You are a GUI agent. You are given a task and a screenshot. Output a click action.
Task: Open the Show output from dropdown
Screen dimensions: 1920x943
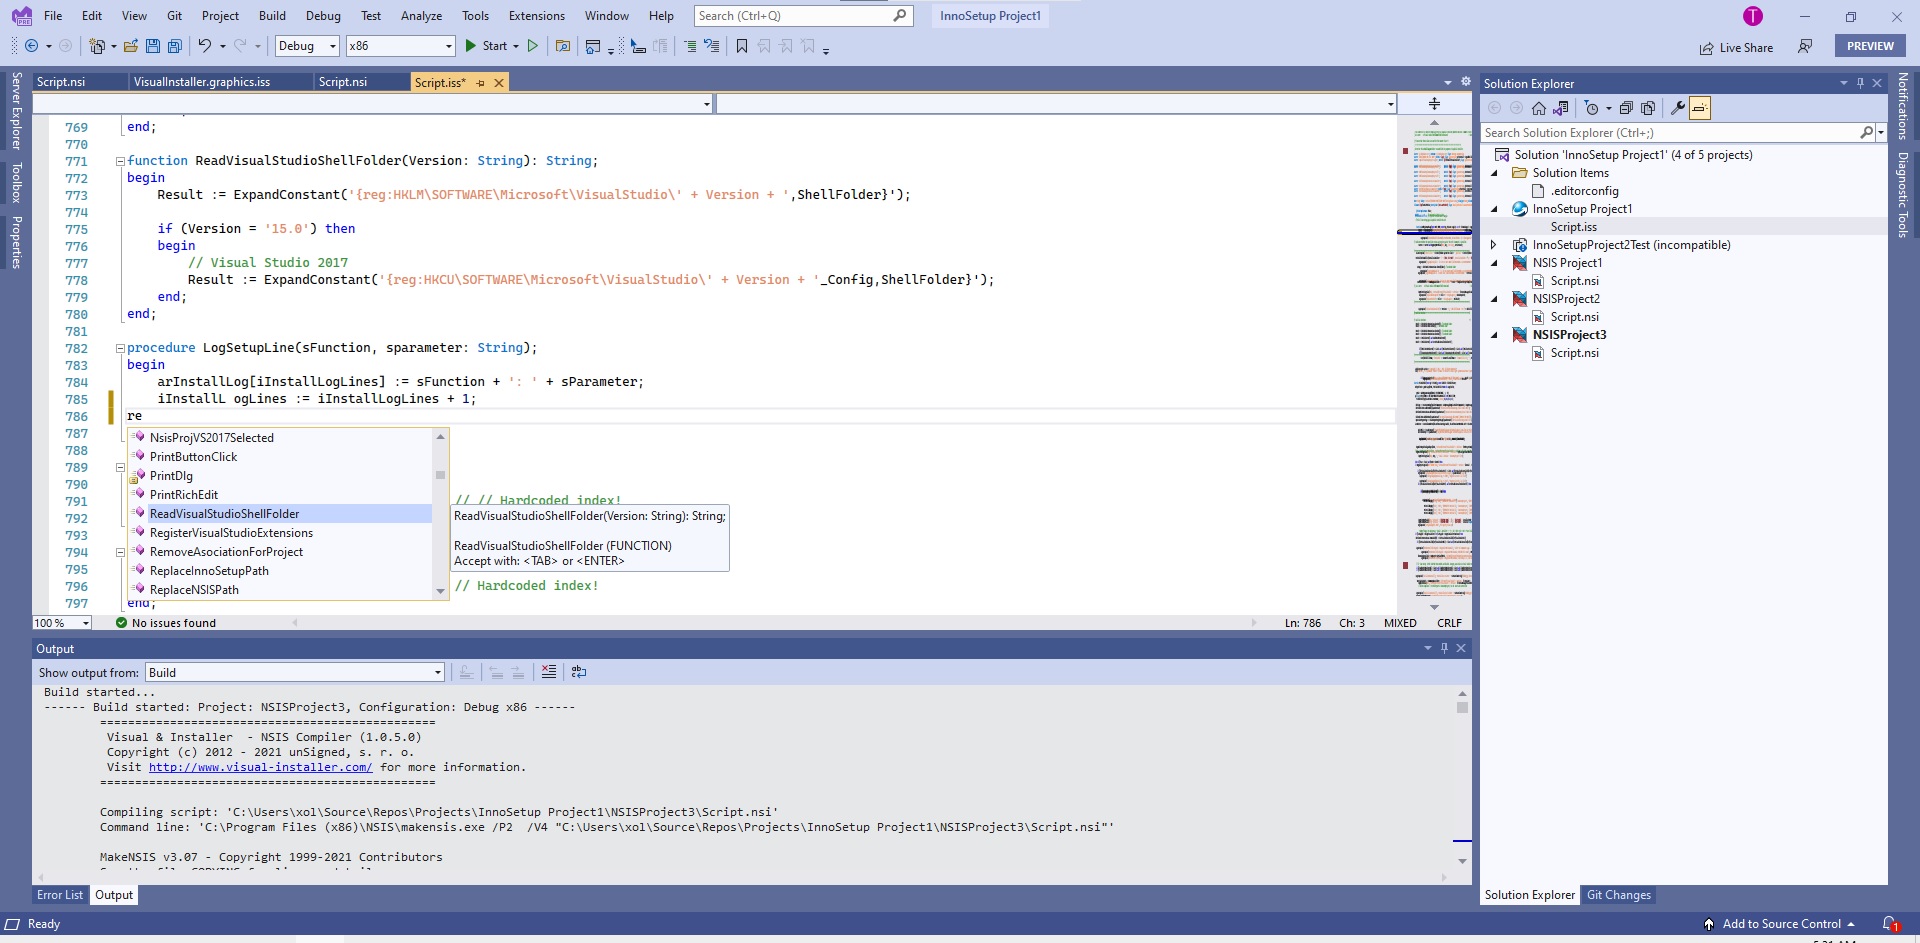(295, 673)
